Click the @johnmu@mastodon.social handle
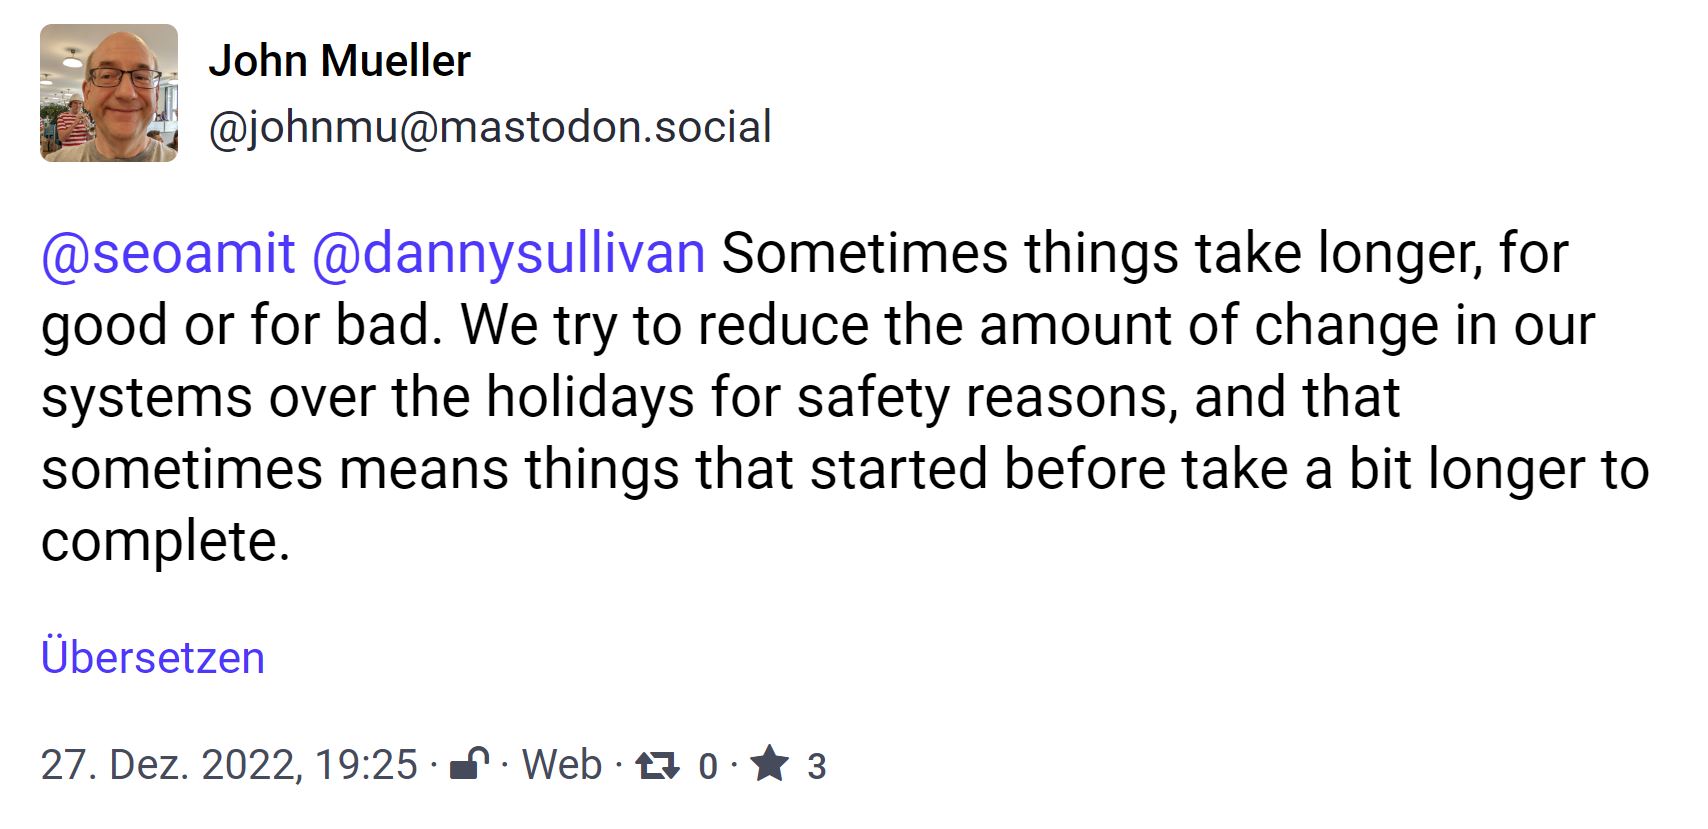The image size is (1708, 829). coord(489,127)
